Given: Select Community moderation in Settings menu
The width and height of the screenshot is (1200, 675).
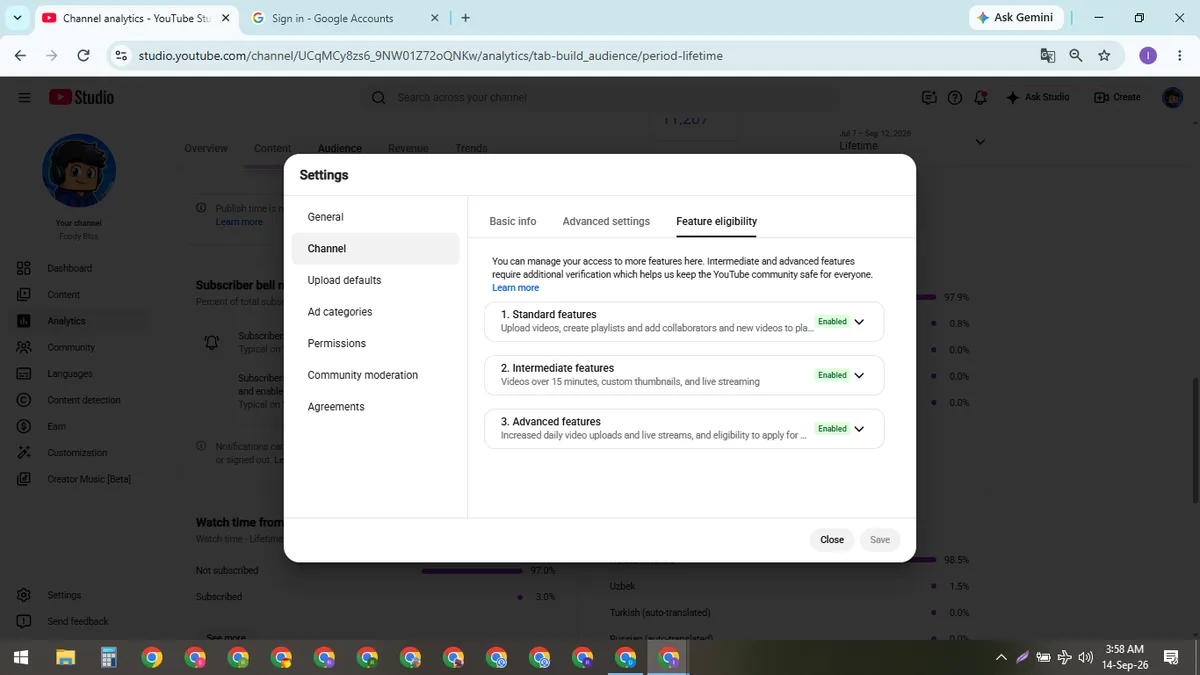Looking at the screenshot, I should click(375, 375).
